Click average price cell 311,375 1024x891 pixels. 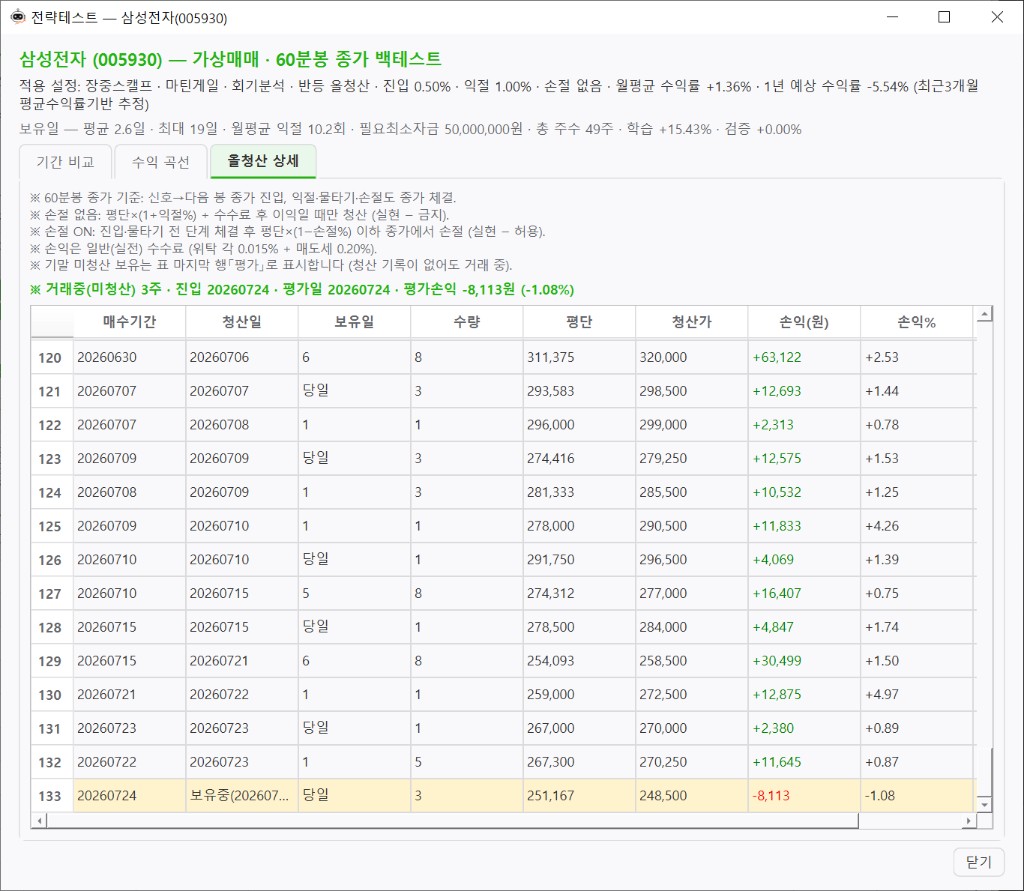click(x=579, y=357)
